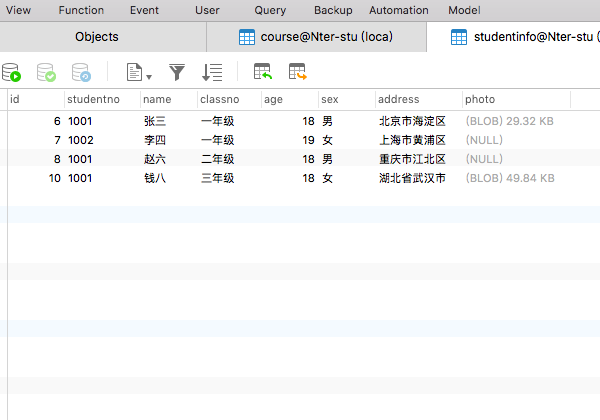Select the studentinfo@Nter-stu tab
The width and height of the screenshot is (600, 420).
pyautogui.click(x=514, y=37)
